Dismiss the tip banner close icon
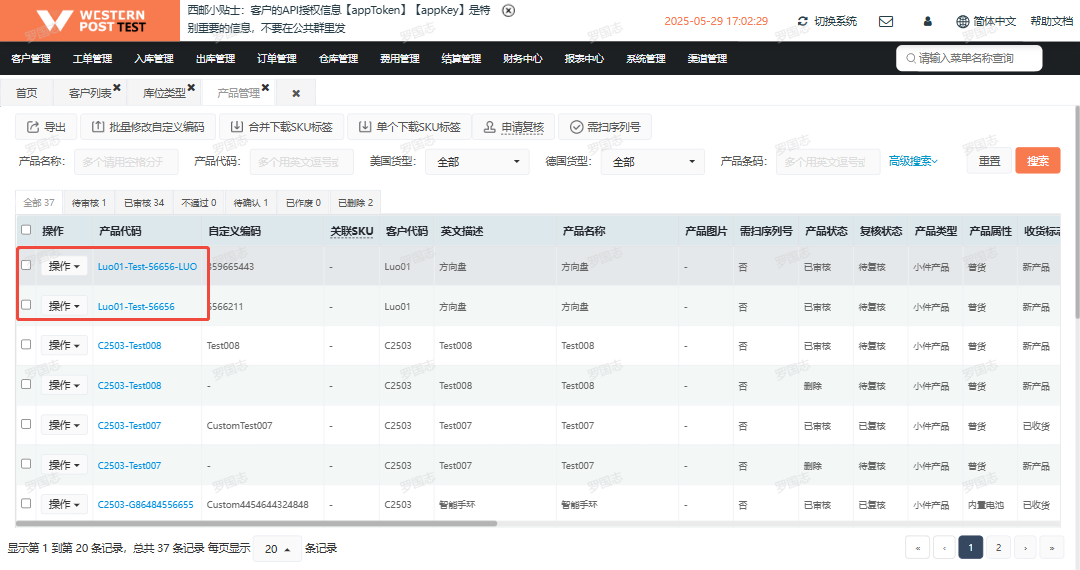The image size is (1080, 570). (508, 11)
